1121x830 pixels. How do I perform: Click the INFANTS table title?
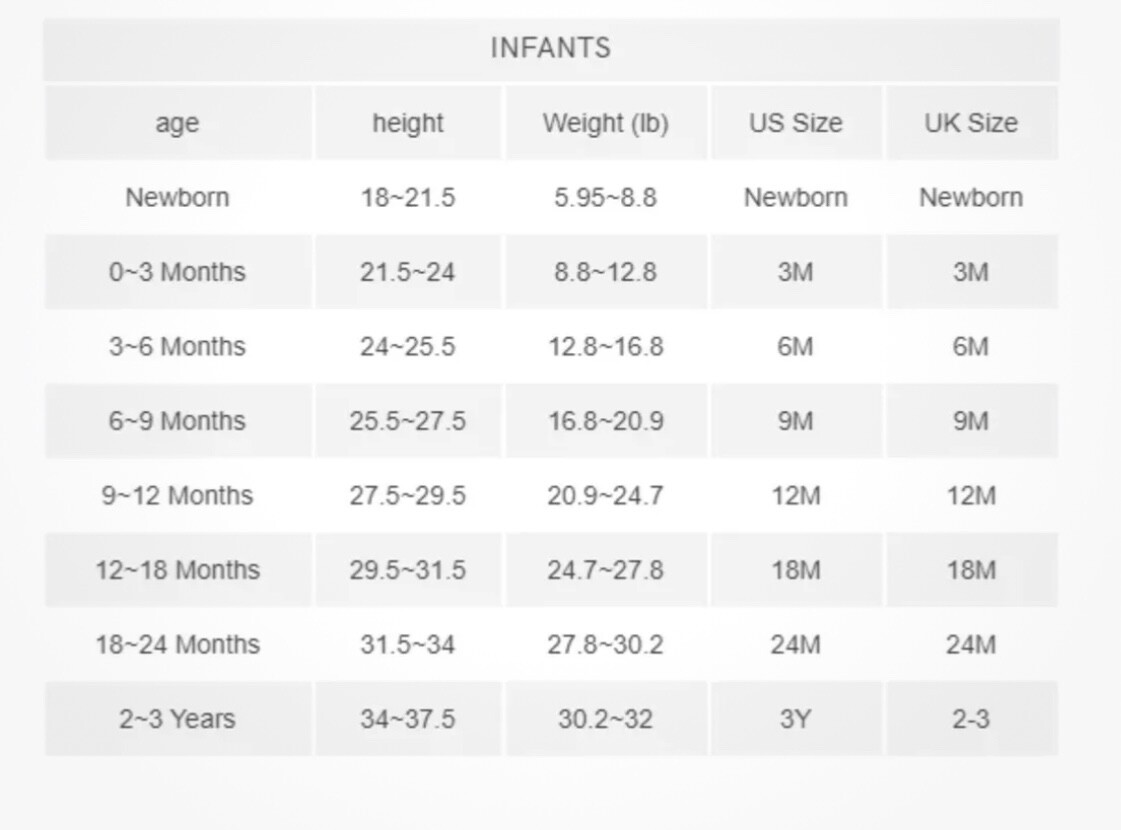[550, 48]
